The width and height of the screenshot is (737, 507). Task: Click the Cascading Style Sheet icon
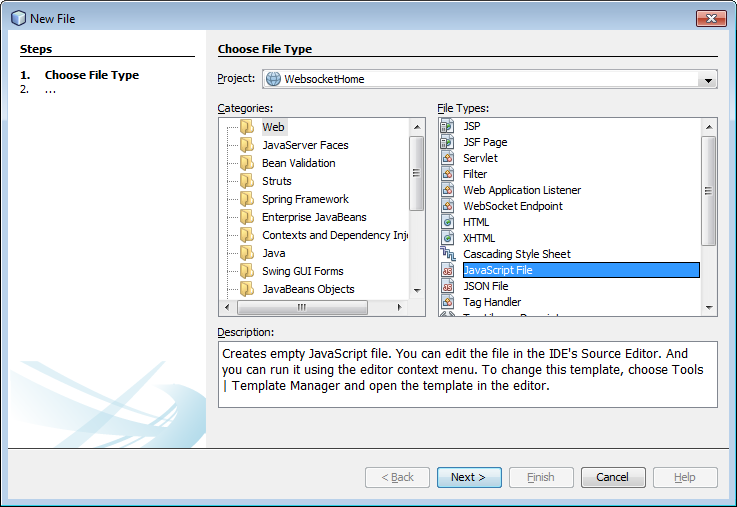[x=447, y=254]
